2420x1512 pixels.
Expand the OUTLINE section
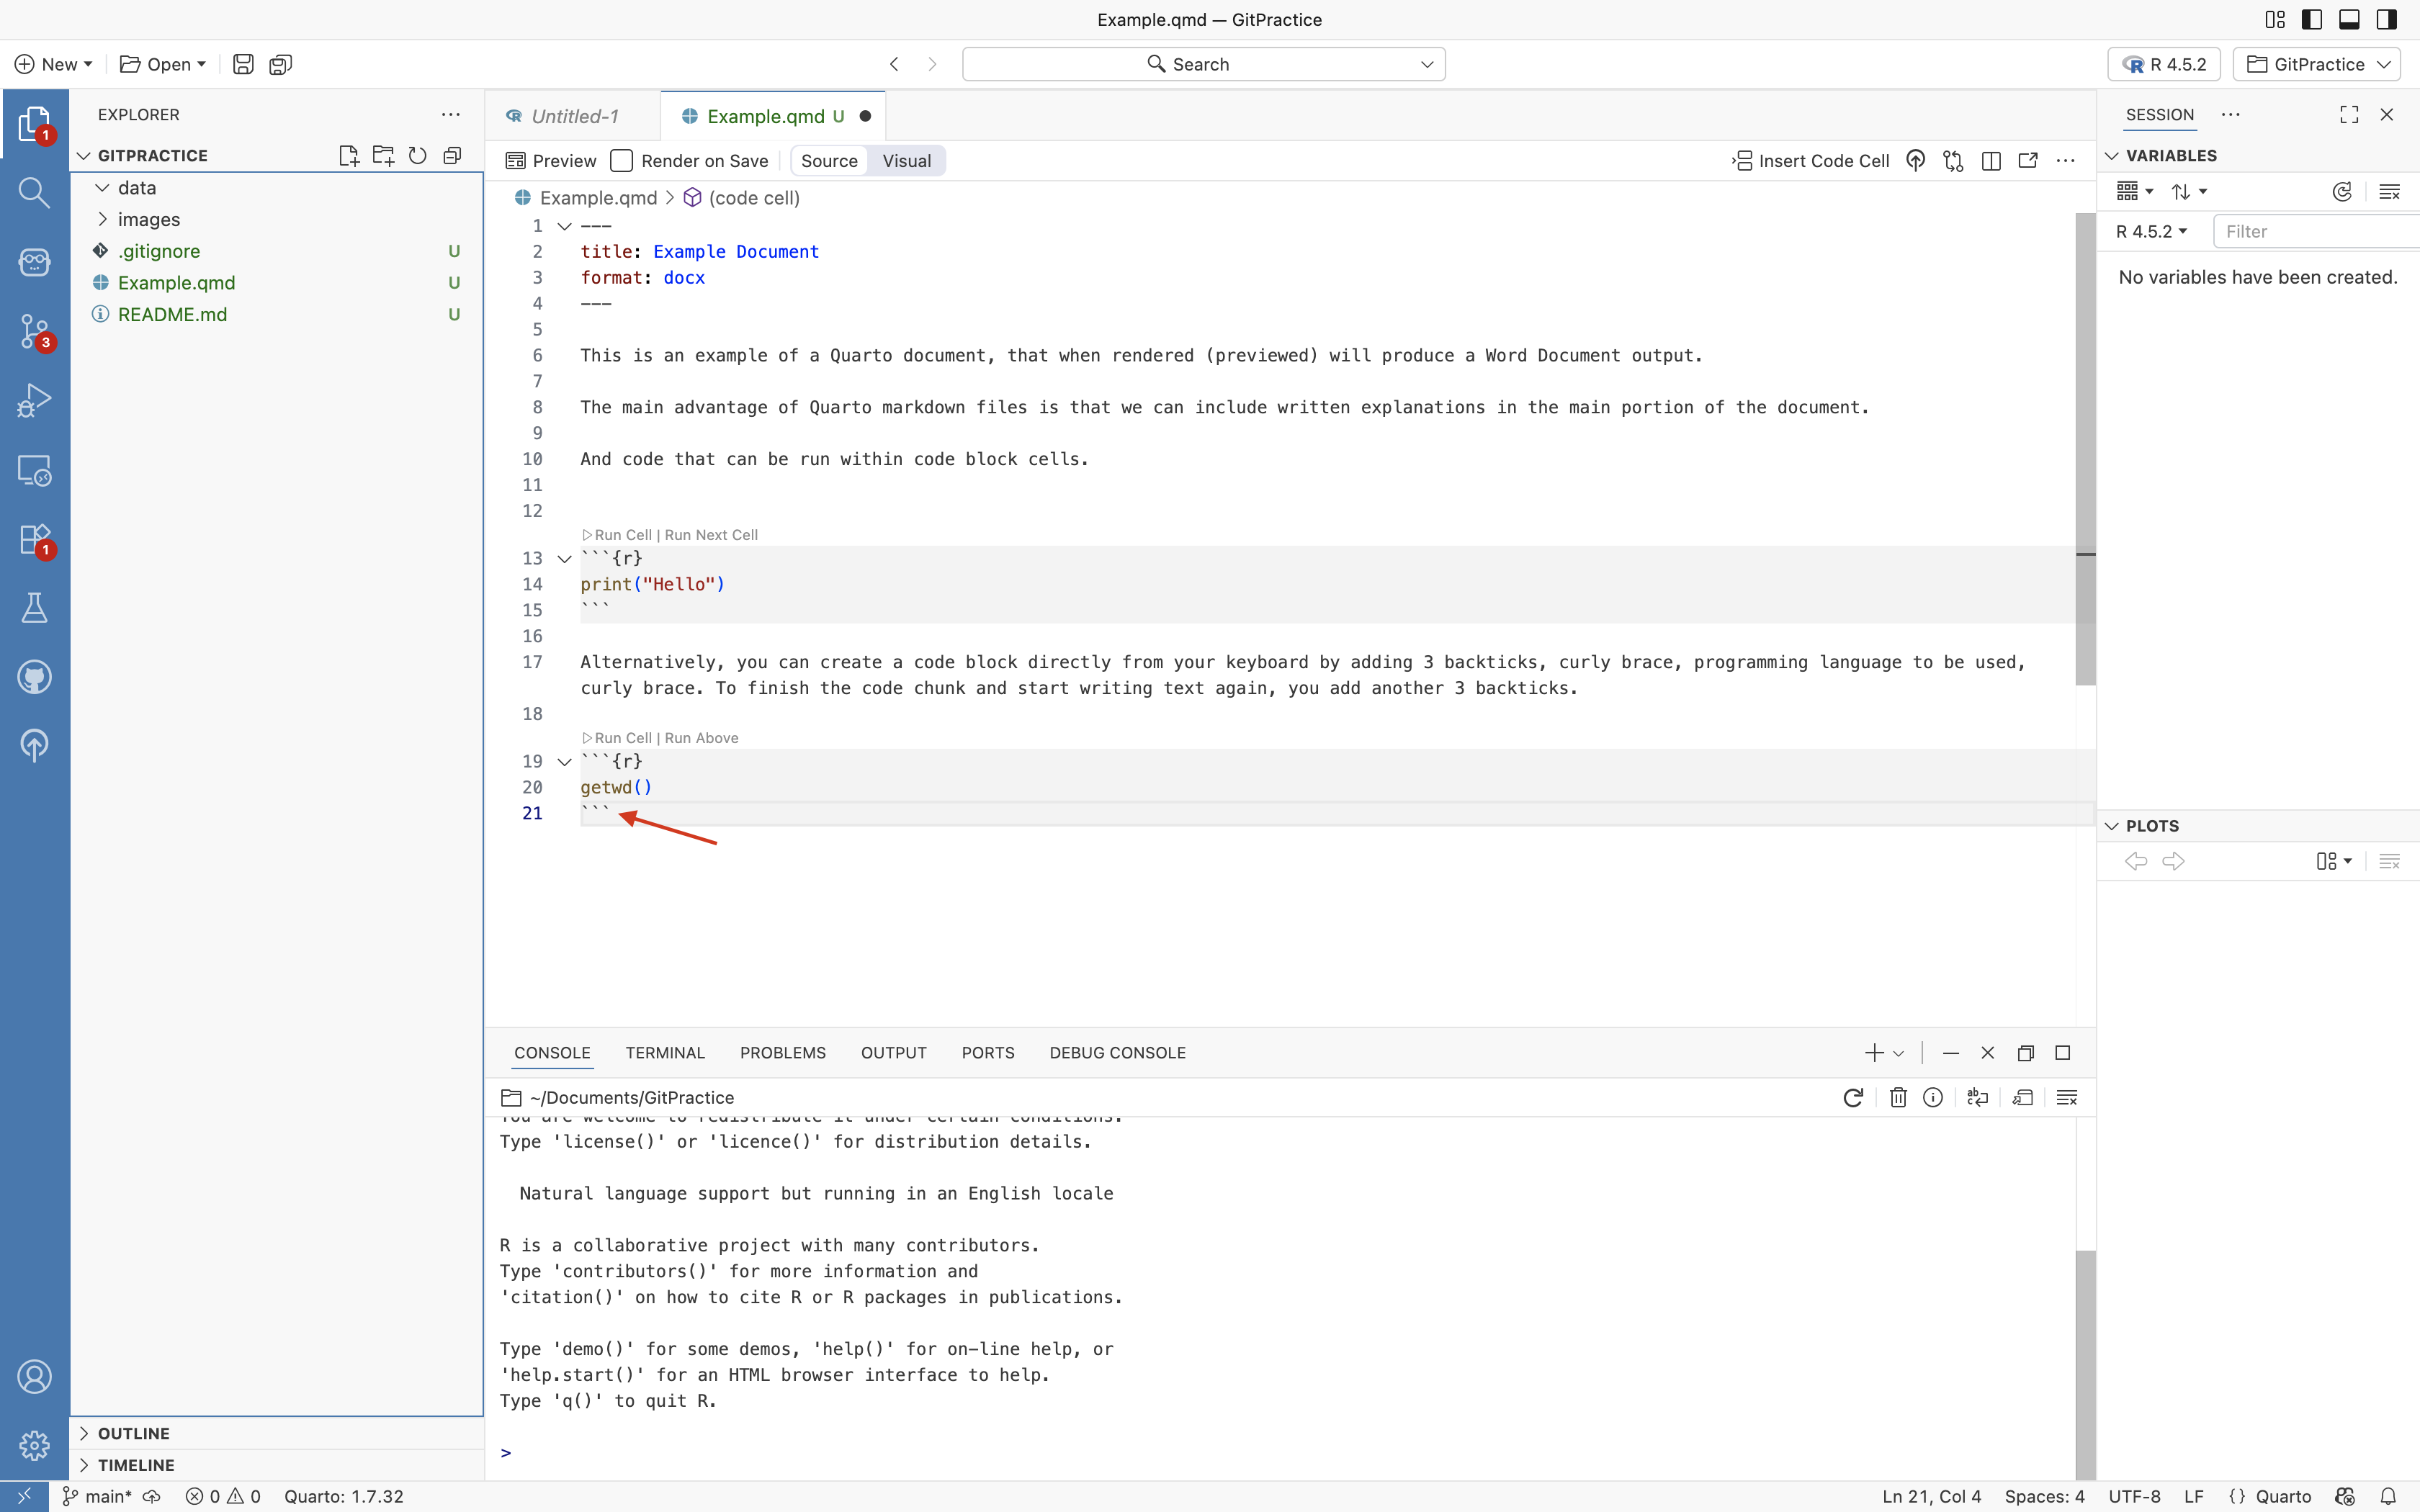133,1433
